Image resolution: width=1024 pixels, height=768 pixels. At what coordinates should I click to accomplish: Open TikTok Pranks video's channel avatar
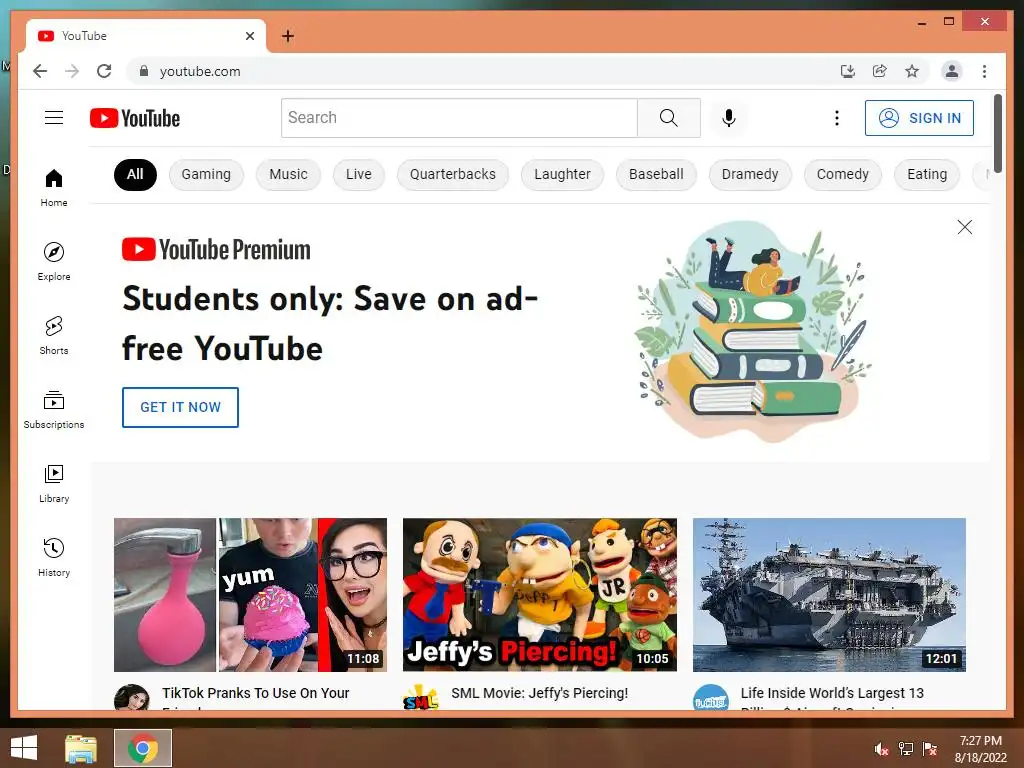coord(132,697)
